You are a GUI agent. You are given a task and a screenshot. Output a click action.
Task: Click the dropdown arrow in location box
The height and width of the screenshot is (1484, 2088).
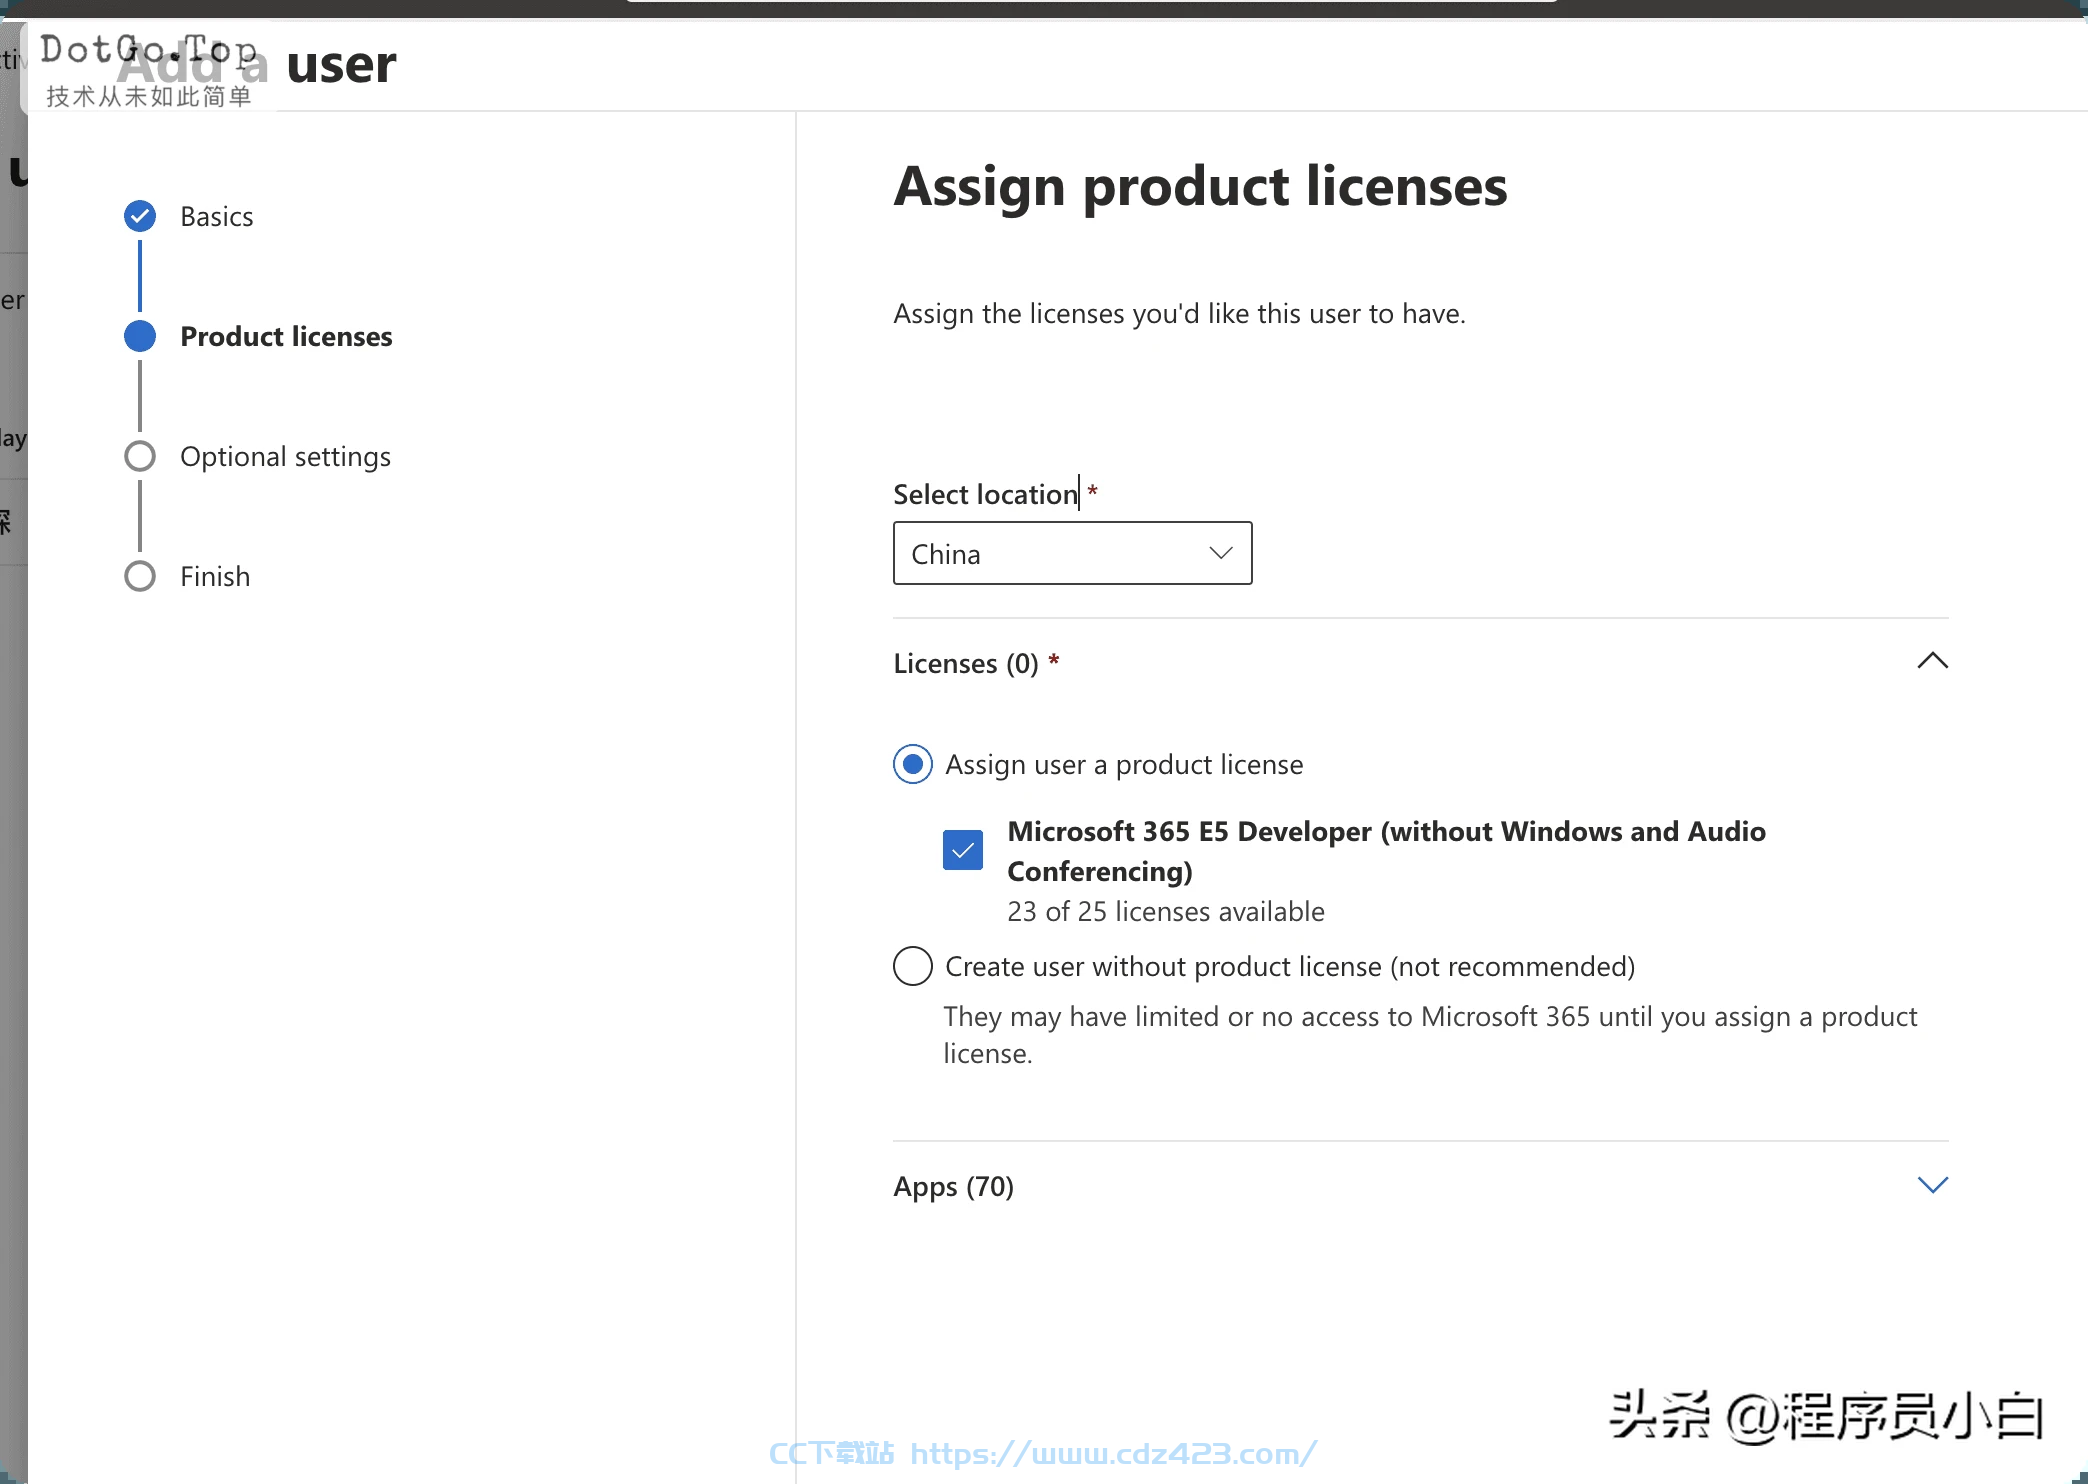click(x=1221, y=553)
